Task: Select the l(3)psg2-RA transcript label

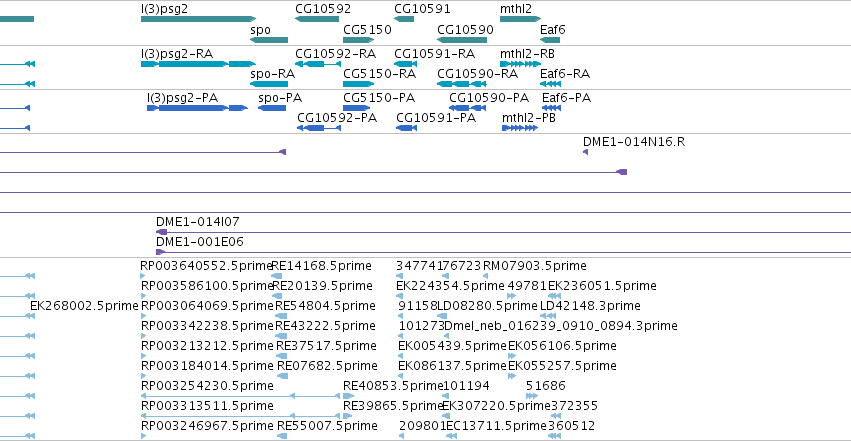Action: coord(177,54)
